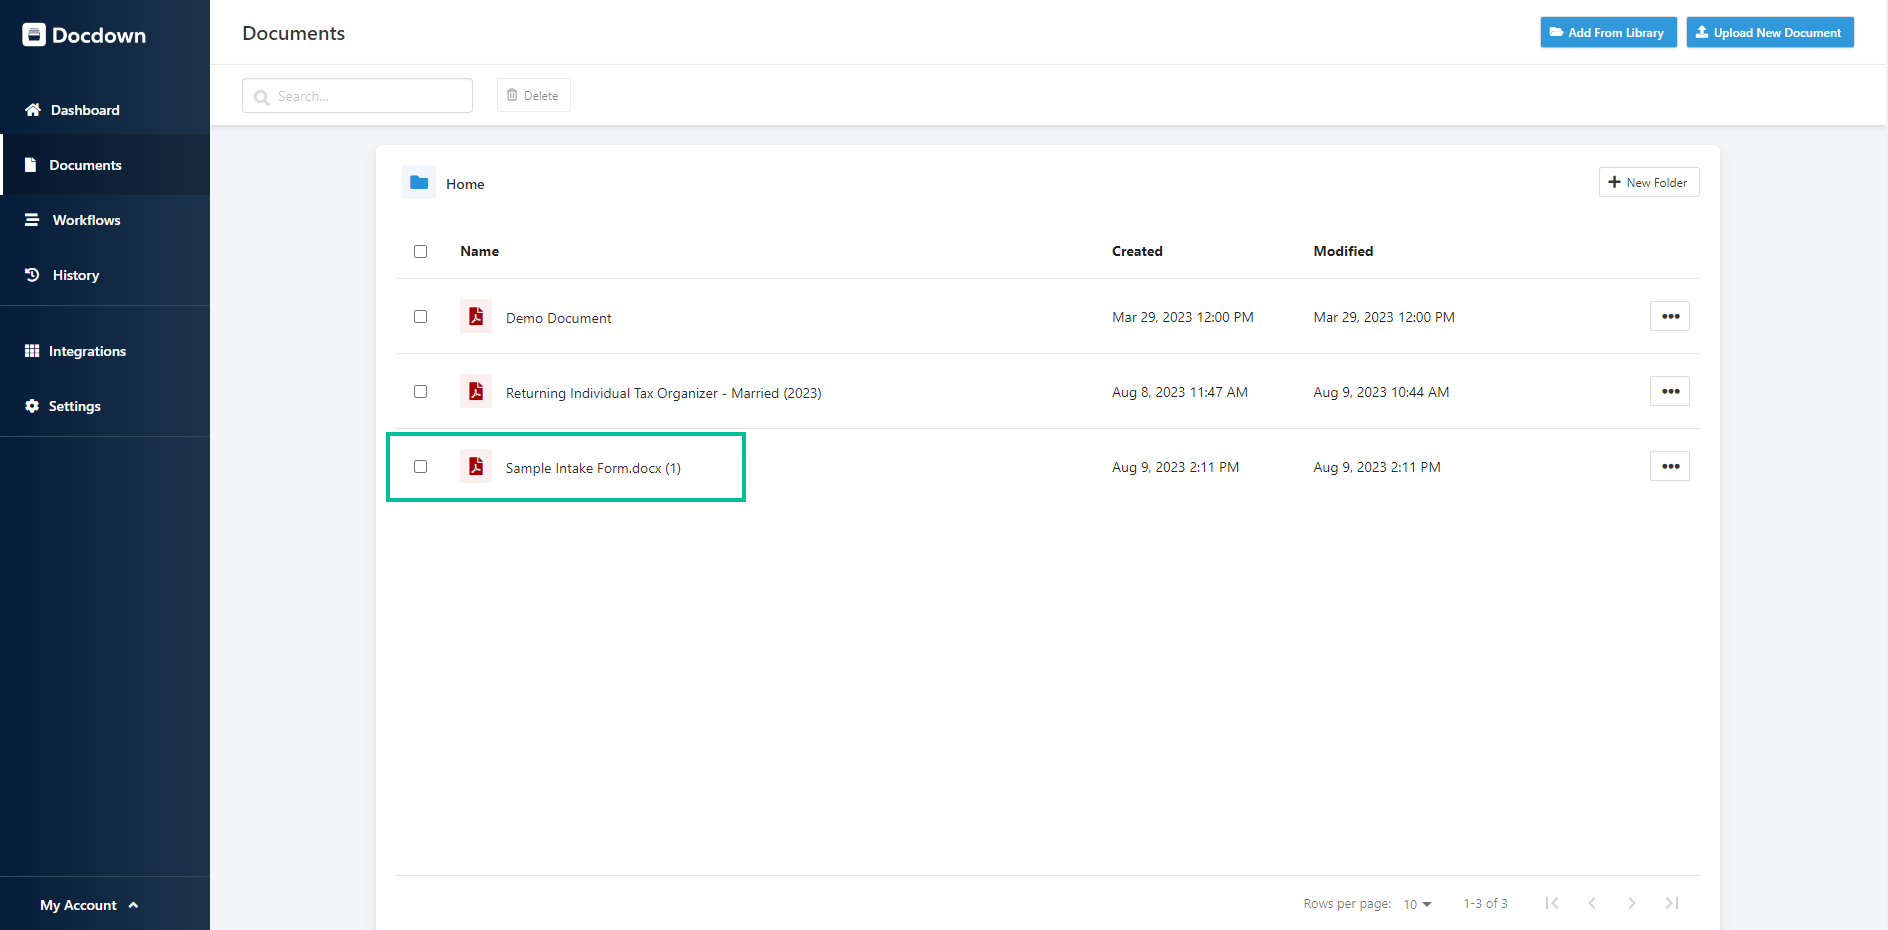
Task: Click the PDF icon beside Demo Document
Action: [x=476, y=316]
